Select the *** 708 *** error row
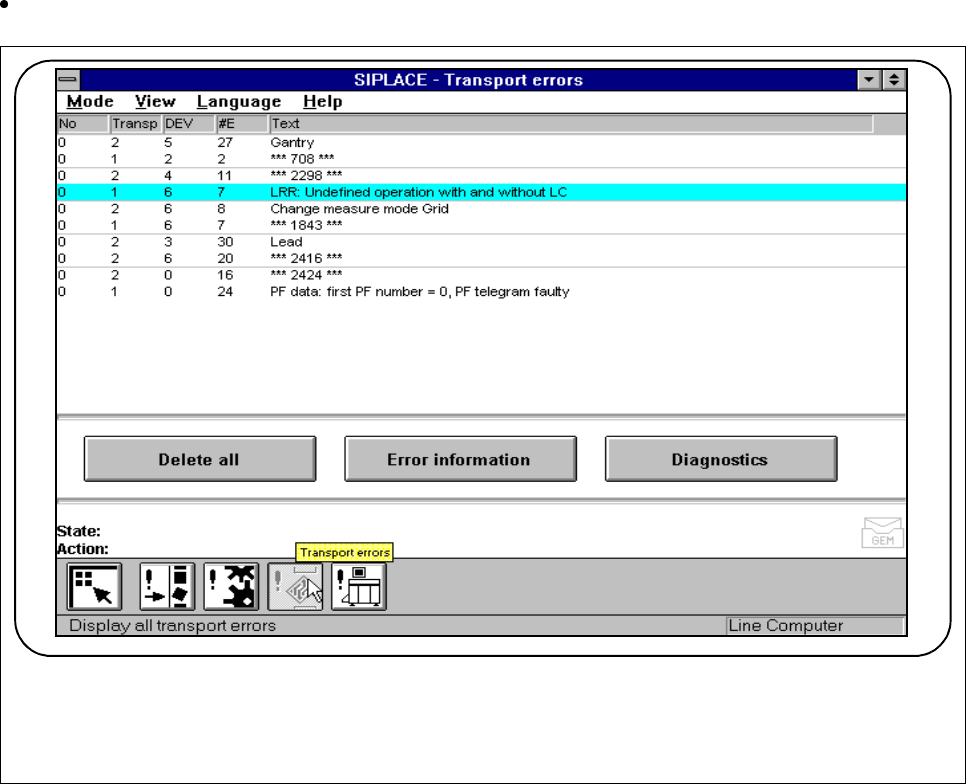Screen dimensions: 966x784 click(x=481, y=159)
